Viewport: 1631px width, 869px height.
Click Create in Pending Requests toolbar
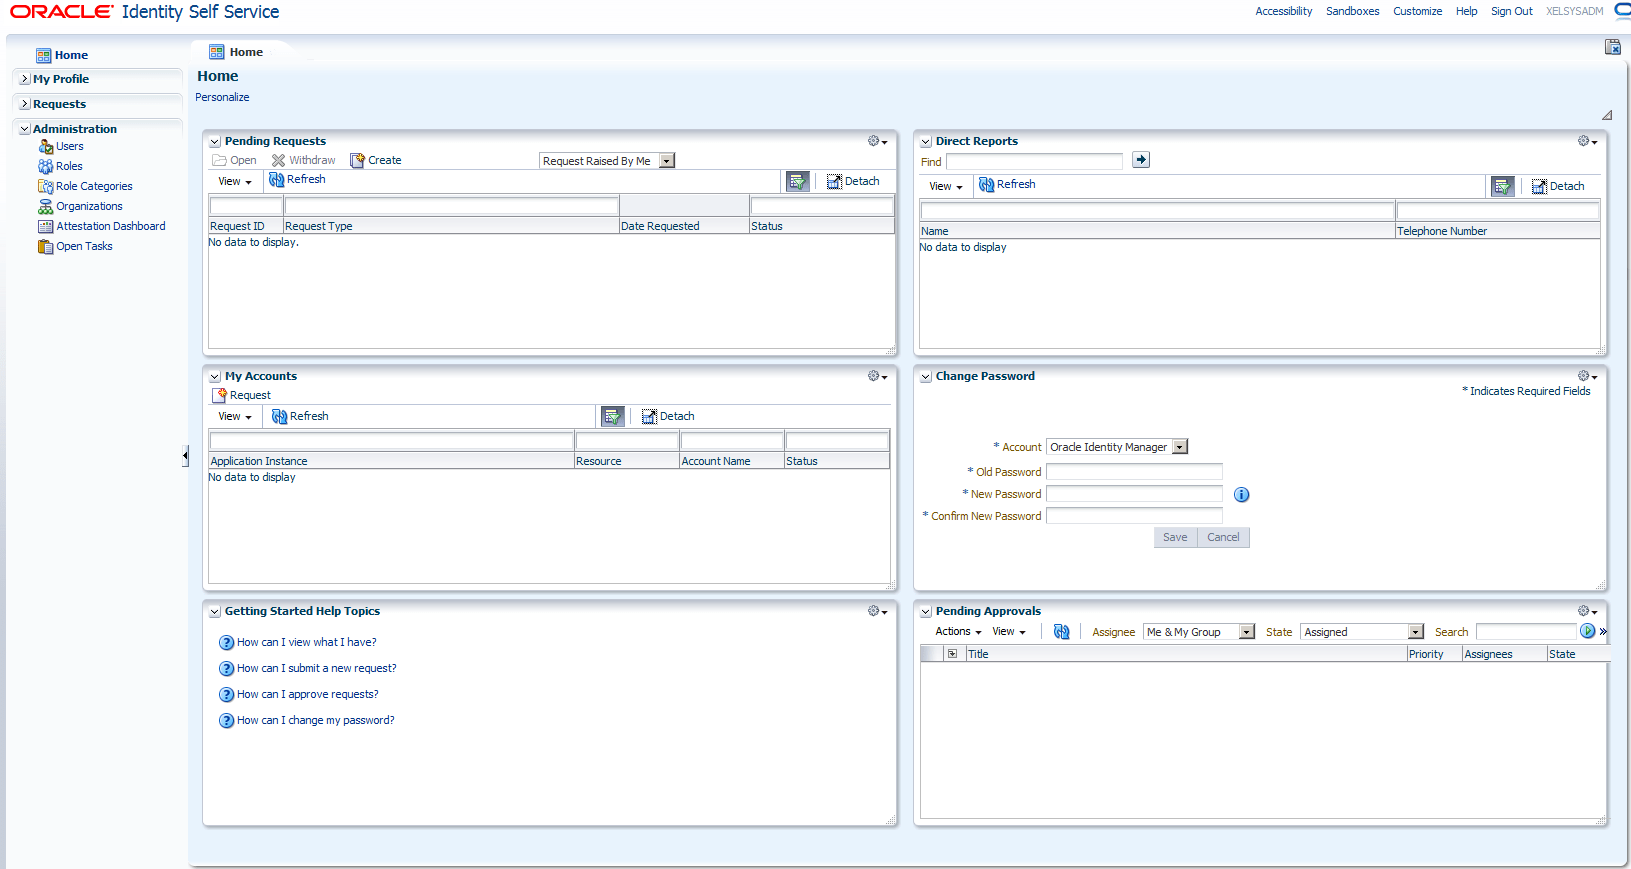pos(376,160)
